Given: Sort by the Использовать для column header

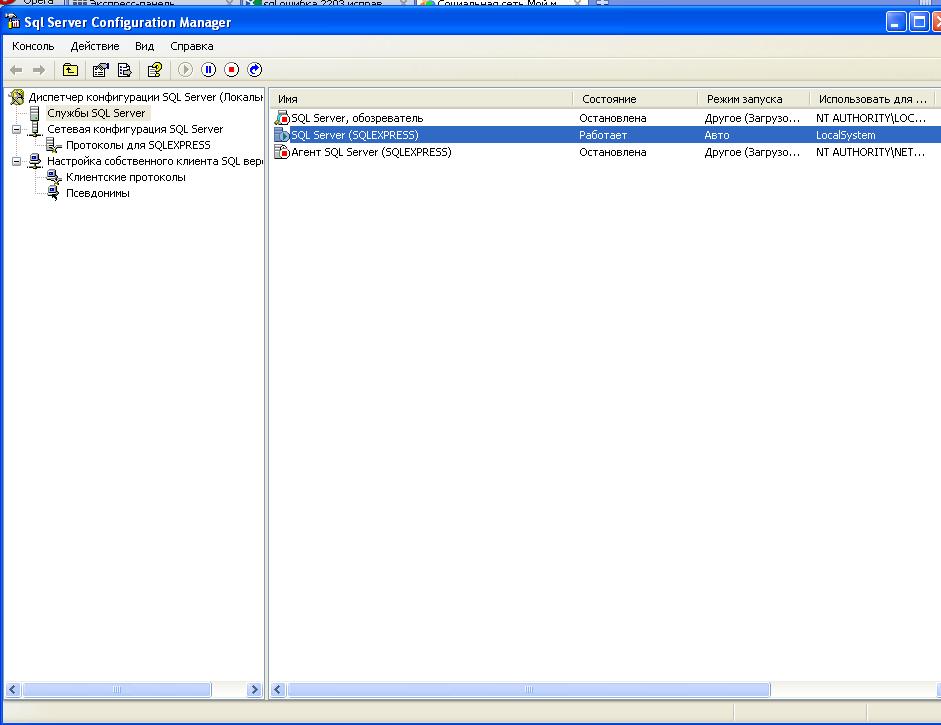Looking at the screenshot, I should [872, 99].
